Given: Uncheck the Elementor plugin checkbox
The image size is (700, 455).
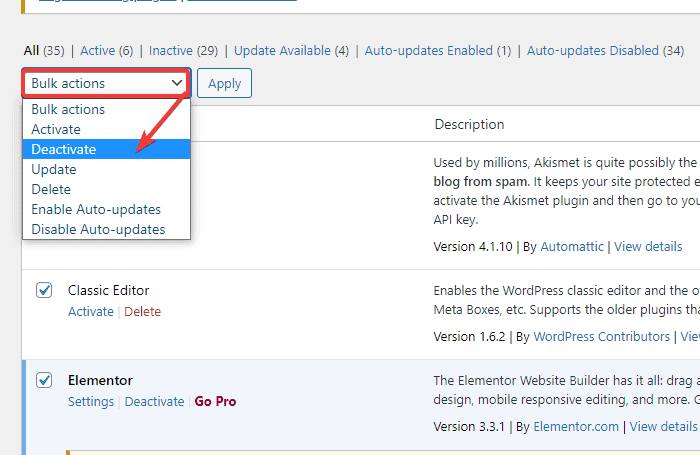Looking at the screenshot, I should [44, 380].
